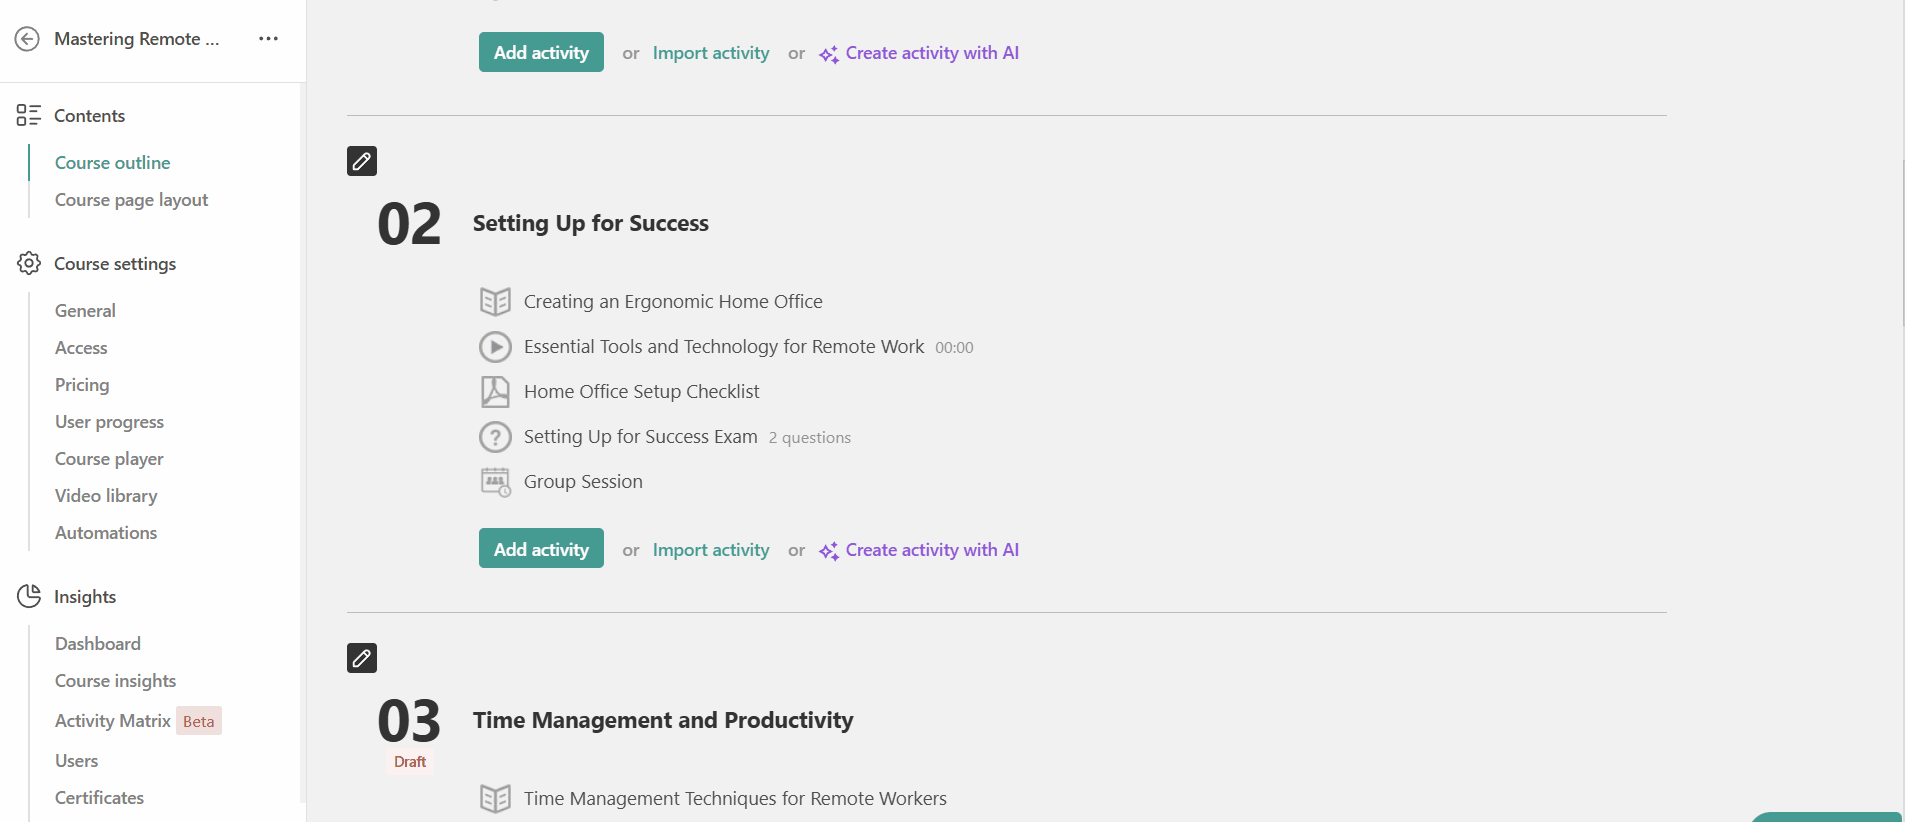
Task: Click Add activity in Setting Up for Success section
Action: click(x=541, y=548)
